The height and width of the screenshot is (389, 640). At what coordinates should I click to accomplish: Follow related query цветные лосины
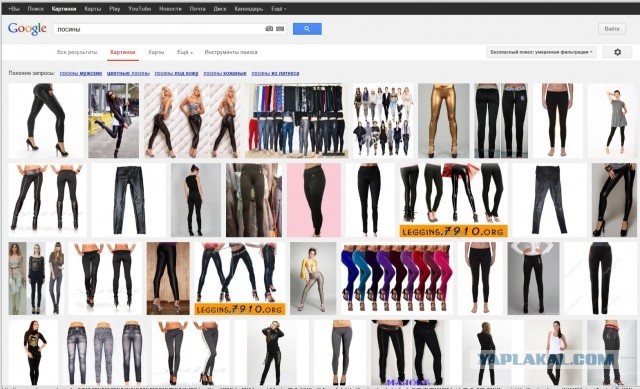coord(128,73)
